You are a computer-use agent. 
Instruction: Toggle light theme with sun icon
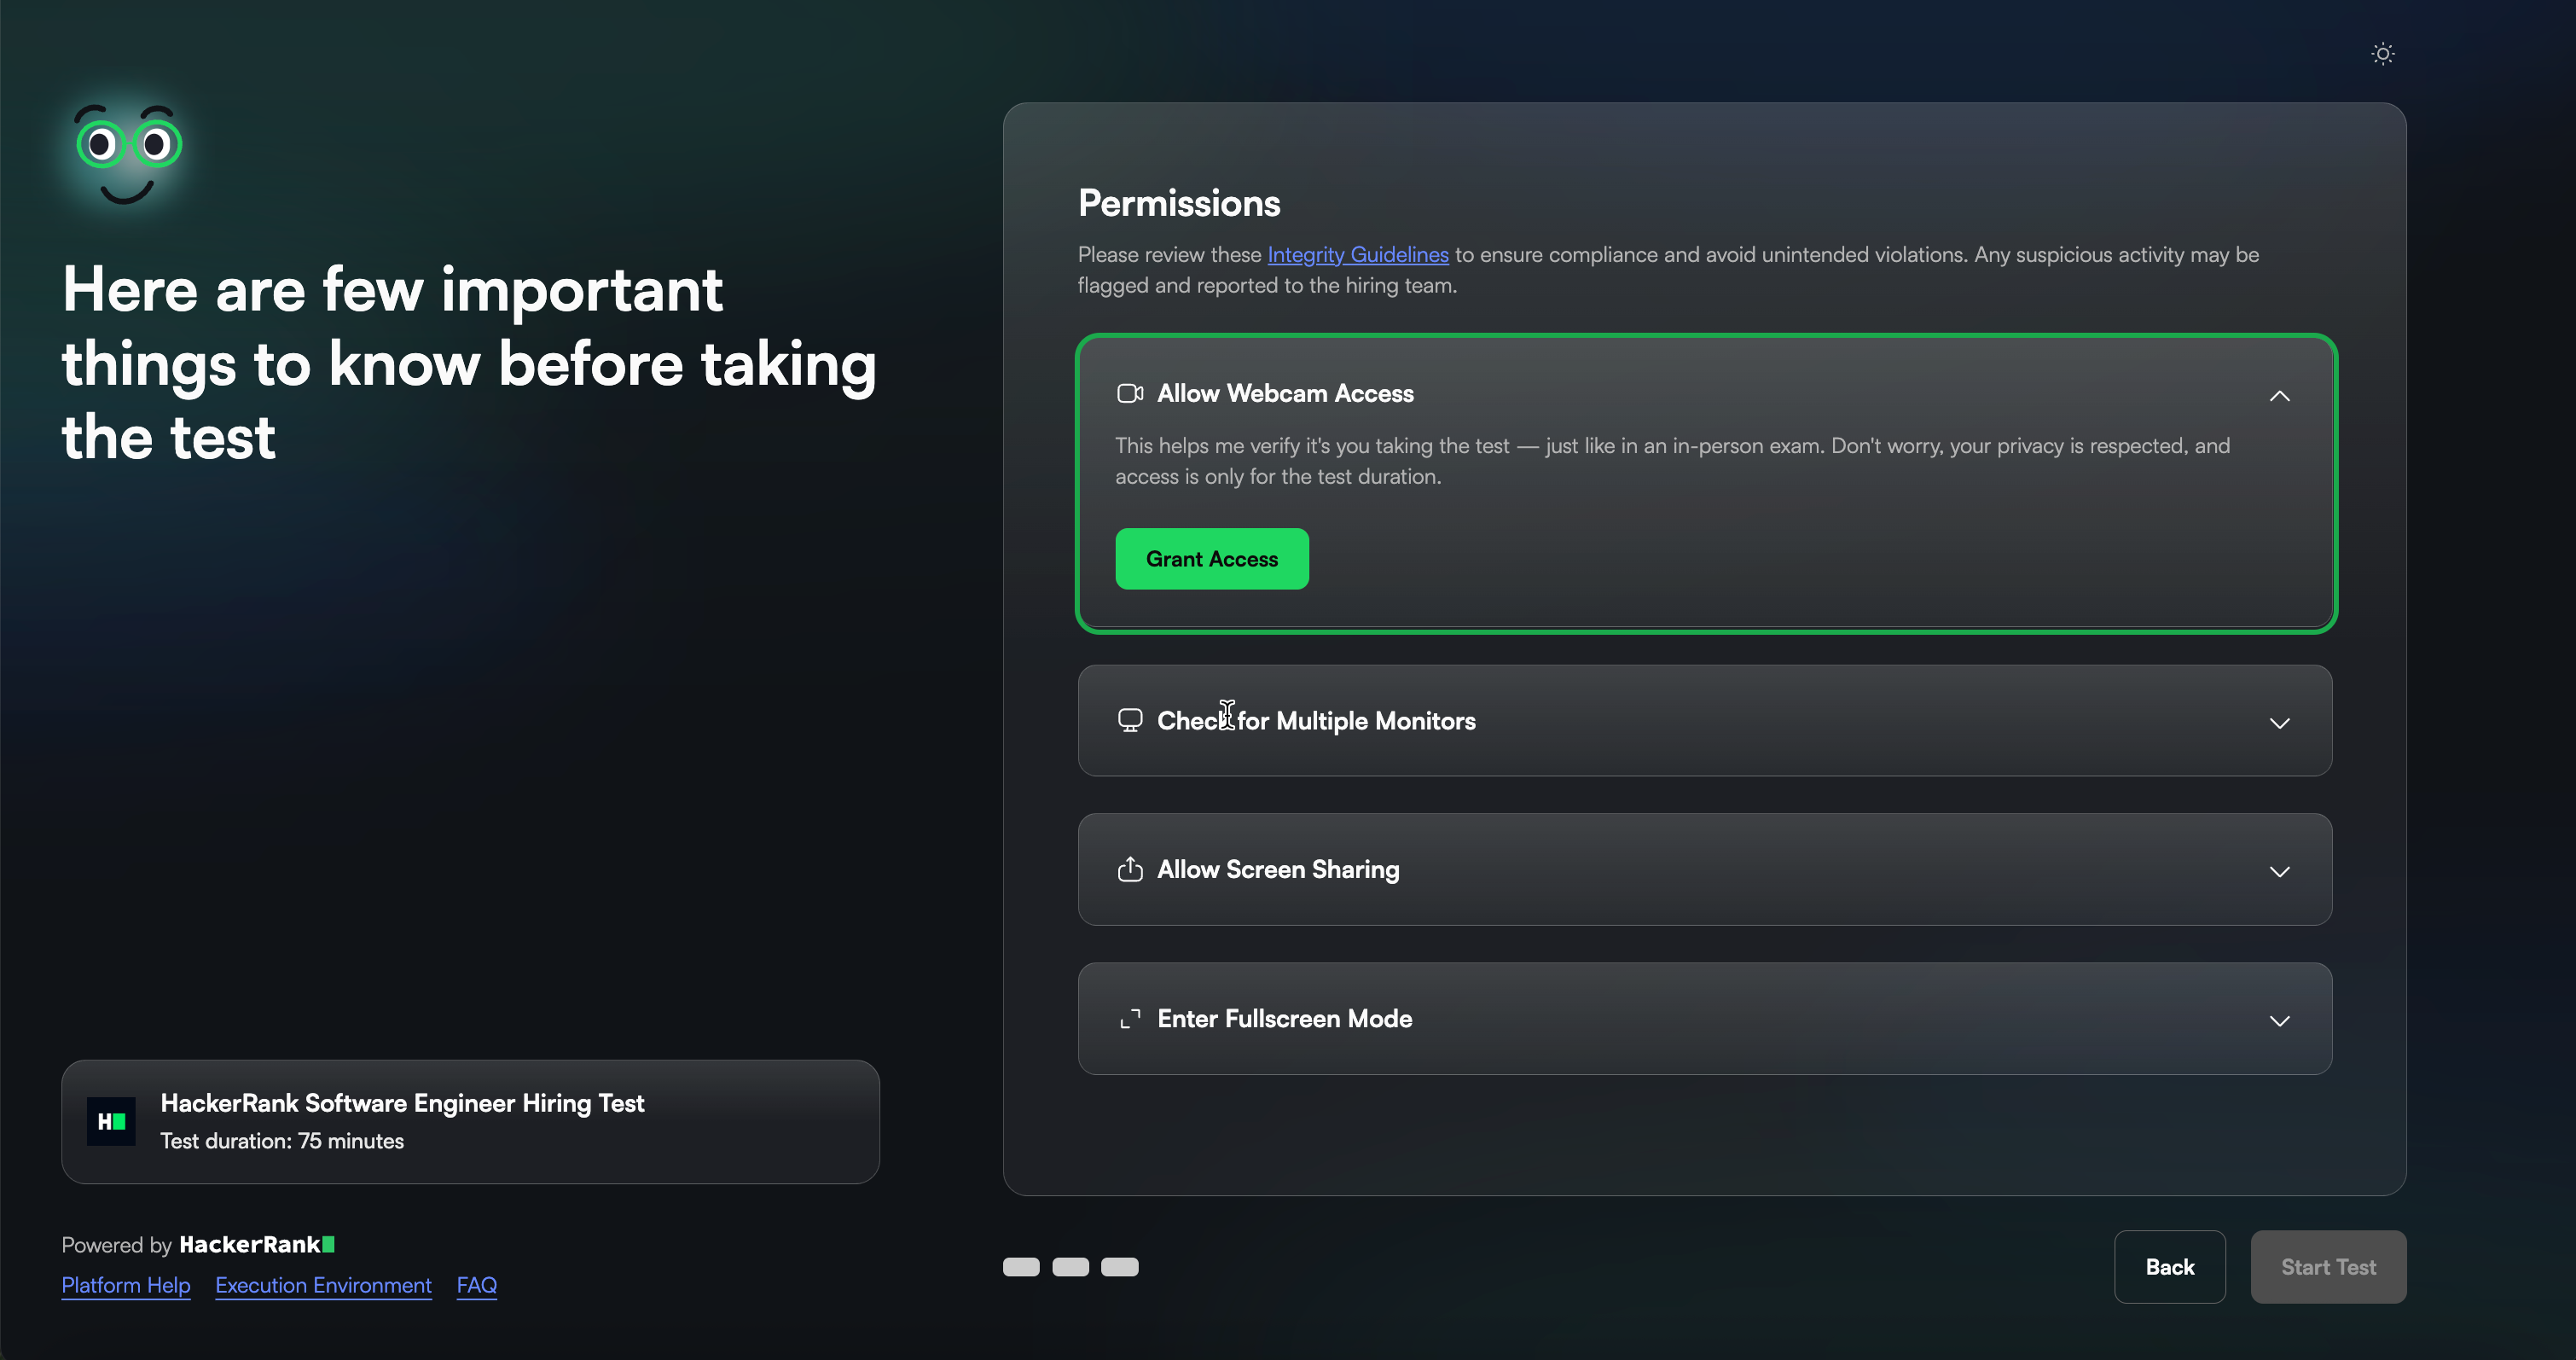click(2382, 54)
